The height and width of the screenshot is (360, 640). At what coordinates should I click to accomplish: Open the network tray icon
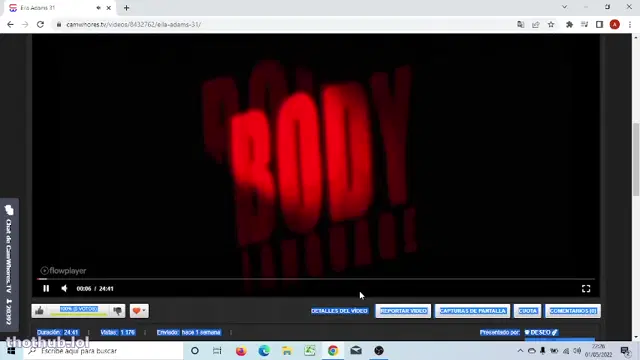click(566, 351)
